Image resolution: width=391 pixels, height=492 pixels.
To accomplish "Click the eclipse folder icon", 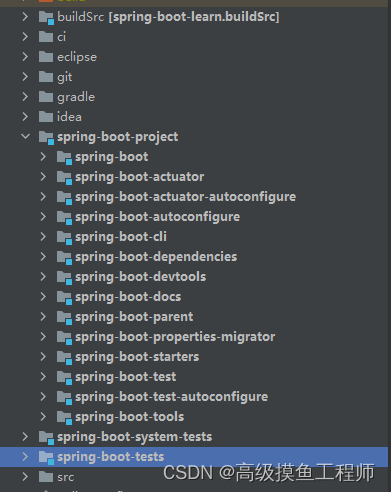I will [46, 57].
